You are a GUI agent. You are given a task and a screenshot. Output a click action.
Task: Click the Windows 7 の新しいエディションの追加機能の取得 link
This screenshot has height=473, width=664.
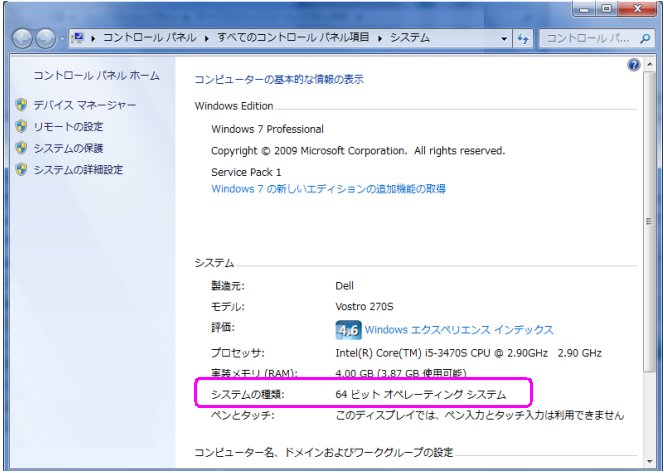coord(328,188)
